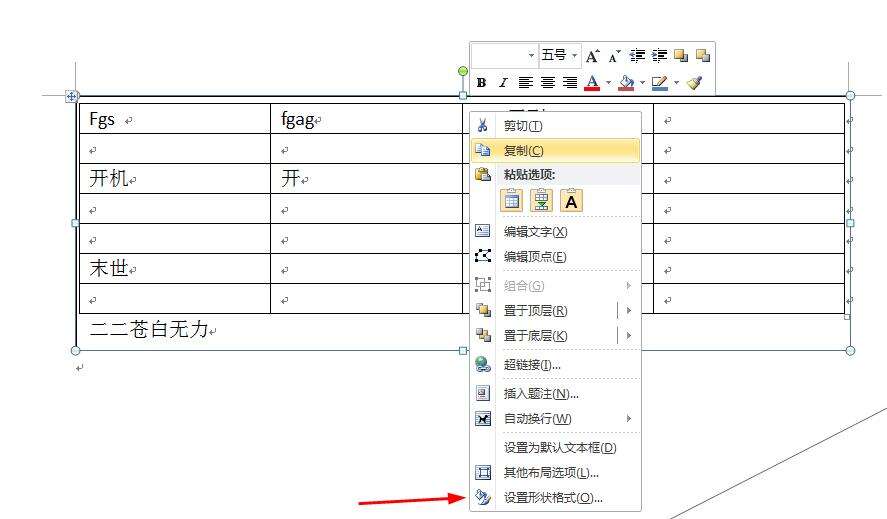Click the cell containing single 开

(367, 178)
